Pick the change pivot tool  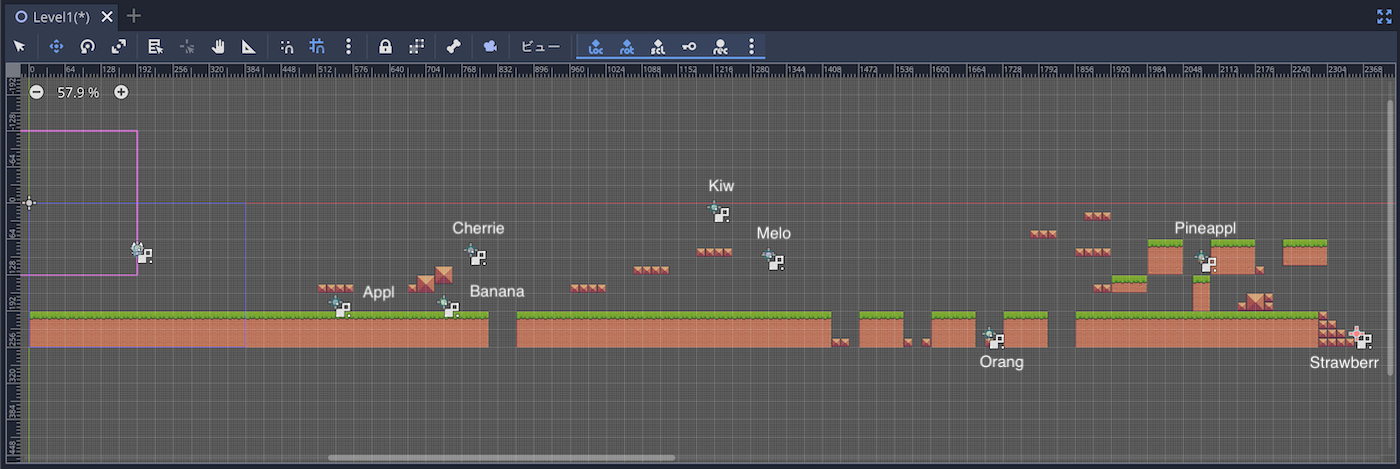(186, 46)
